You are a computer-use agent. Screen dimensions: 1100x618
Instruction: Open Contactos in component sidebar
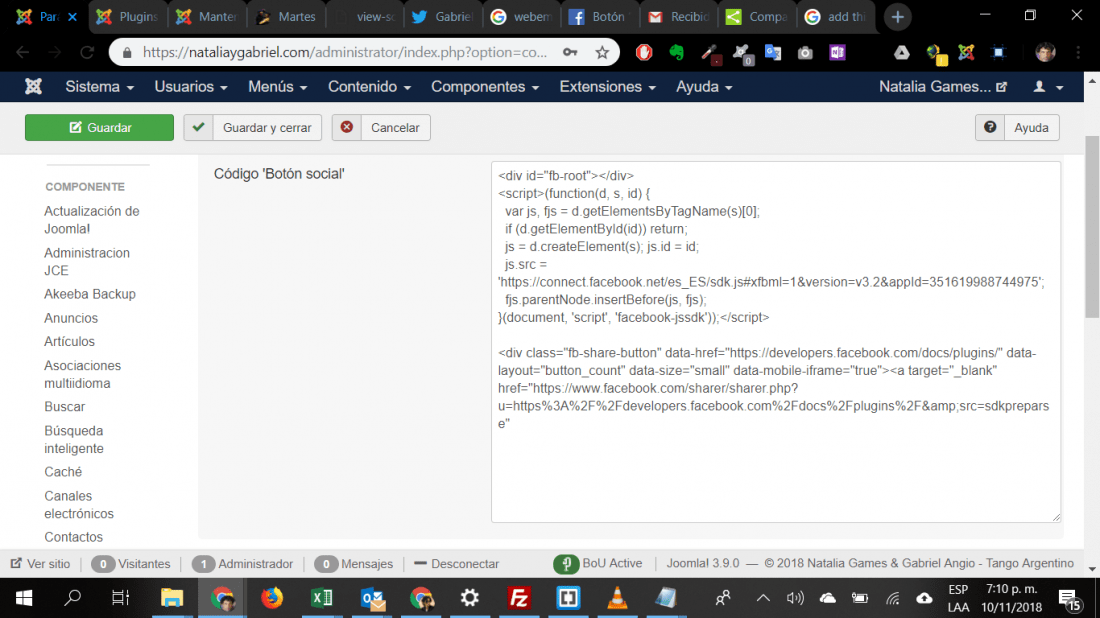coord(74,537)
